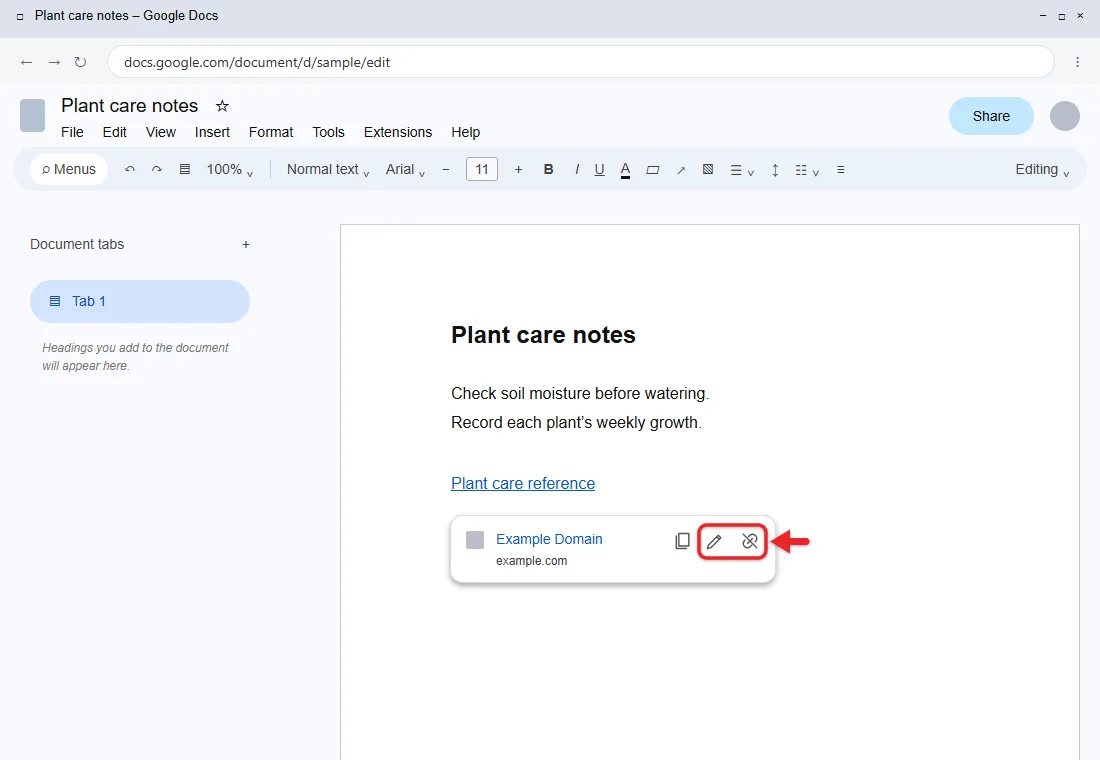Toggle underline formatting
Image resolution: width=1100 pixels, height=760 pixels.
599,170
